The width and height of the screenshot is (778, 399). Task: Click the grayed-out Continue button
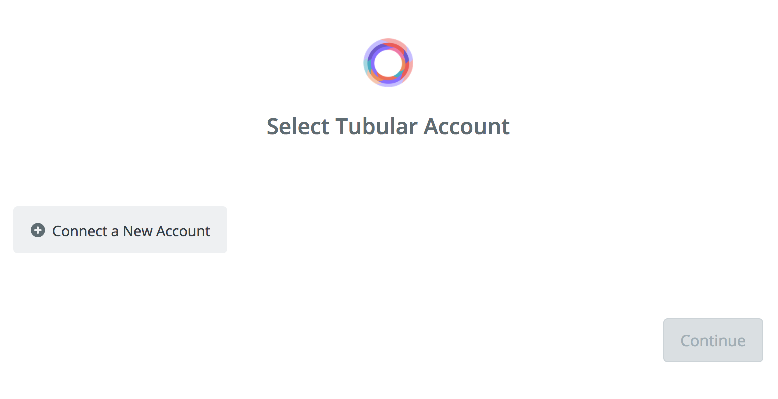pos(713,340)
